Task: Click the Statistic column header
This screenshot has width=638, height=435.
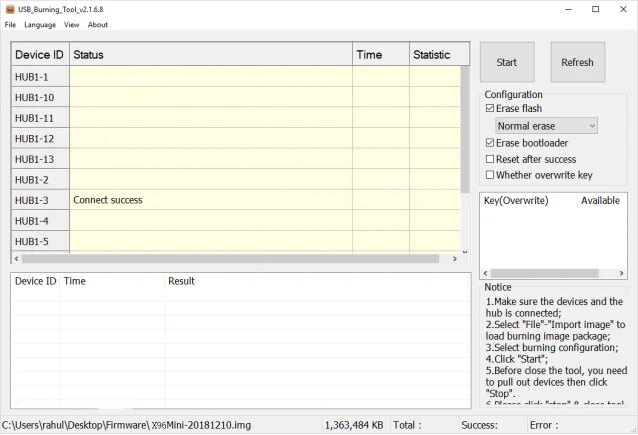Action: 432,55
